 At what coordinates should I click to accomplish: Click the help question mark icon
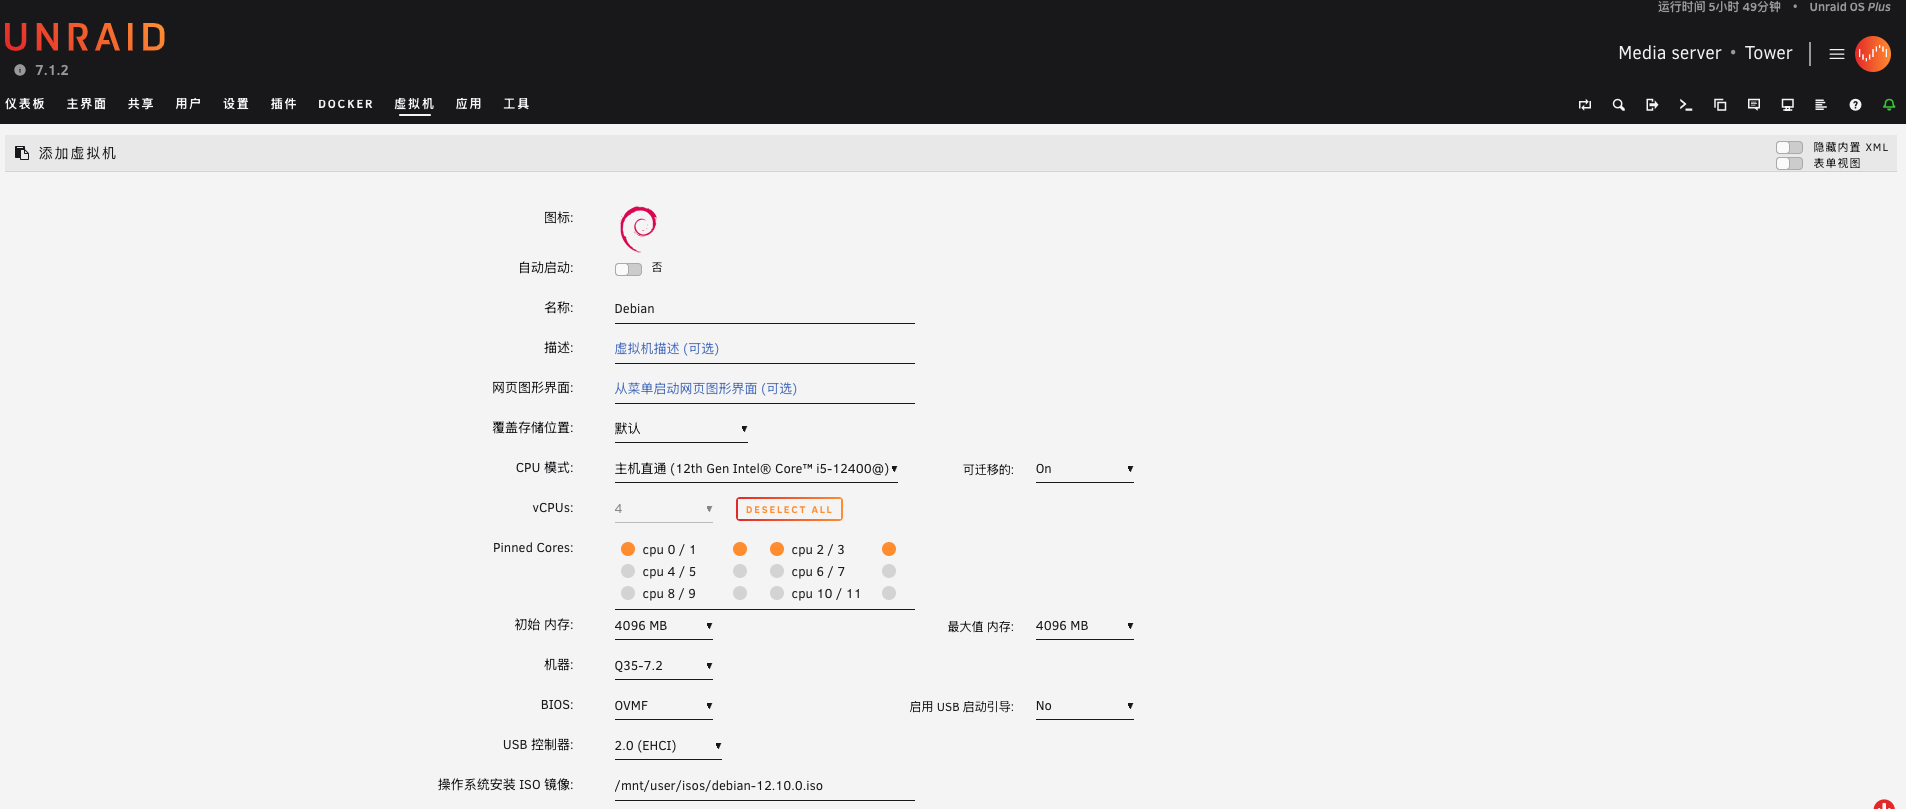click(1855, 105)
